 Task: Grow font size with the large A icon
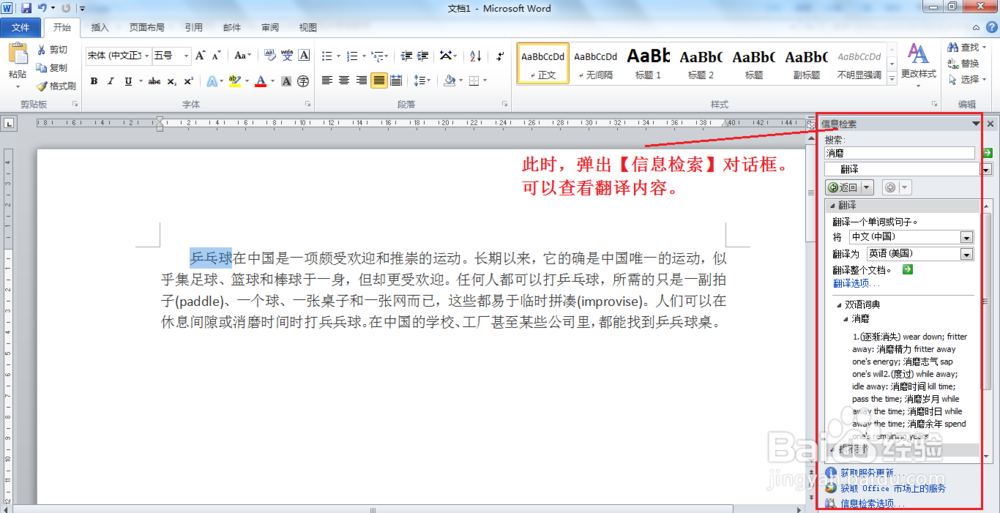tap(200, 56)
